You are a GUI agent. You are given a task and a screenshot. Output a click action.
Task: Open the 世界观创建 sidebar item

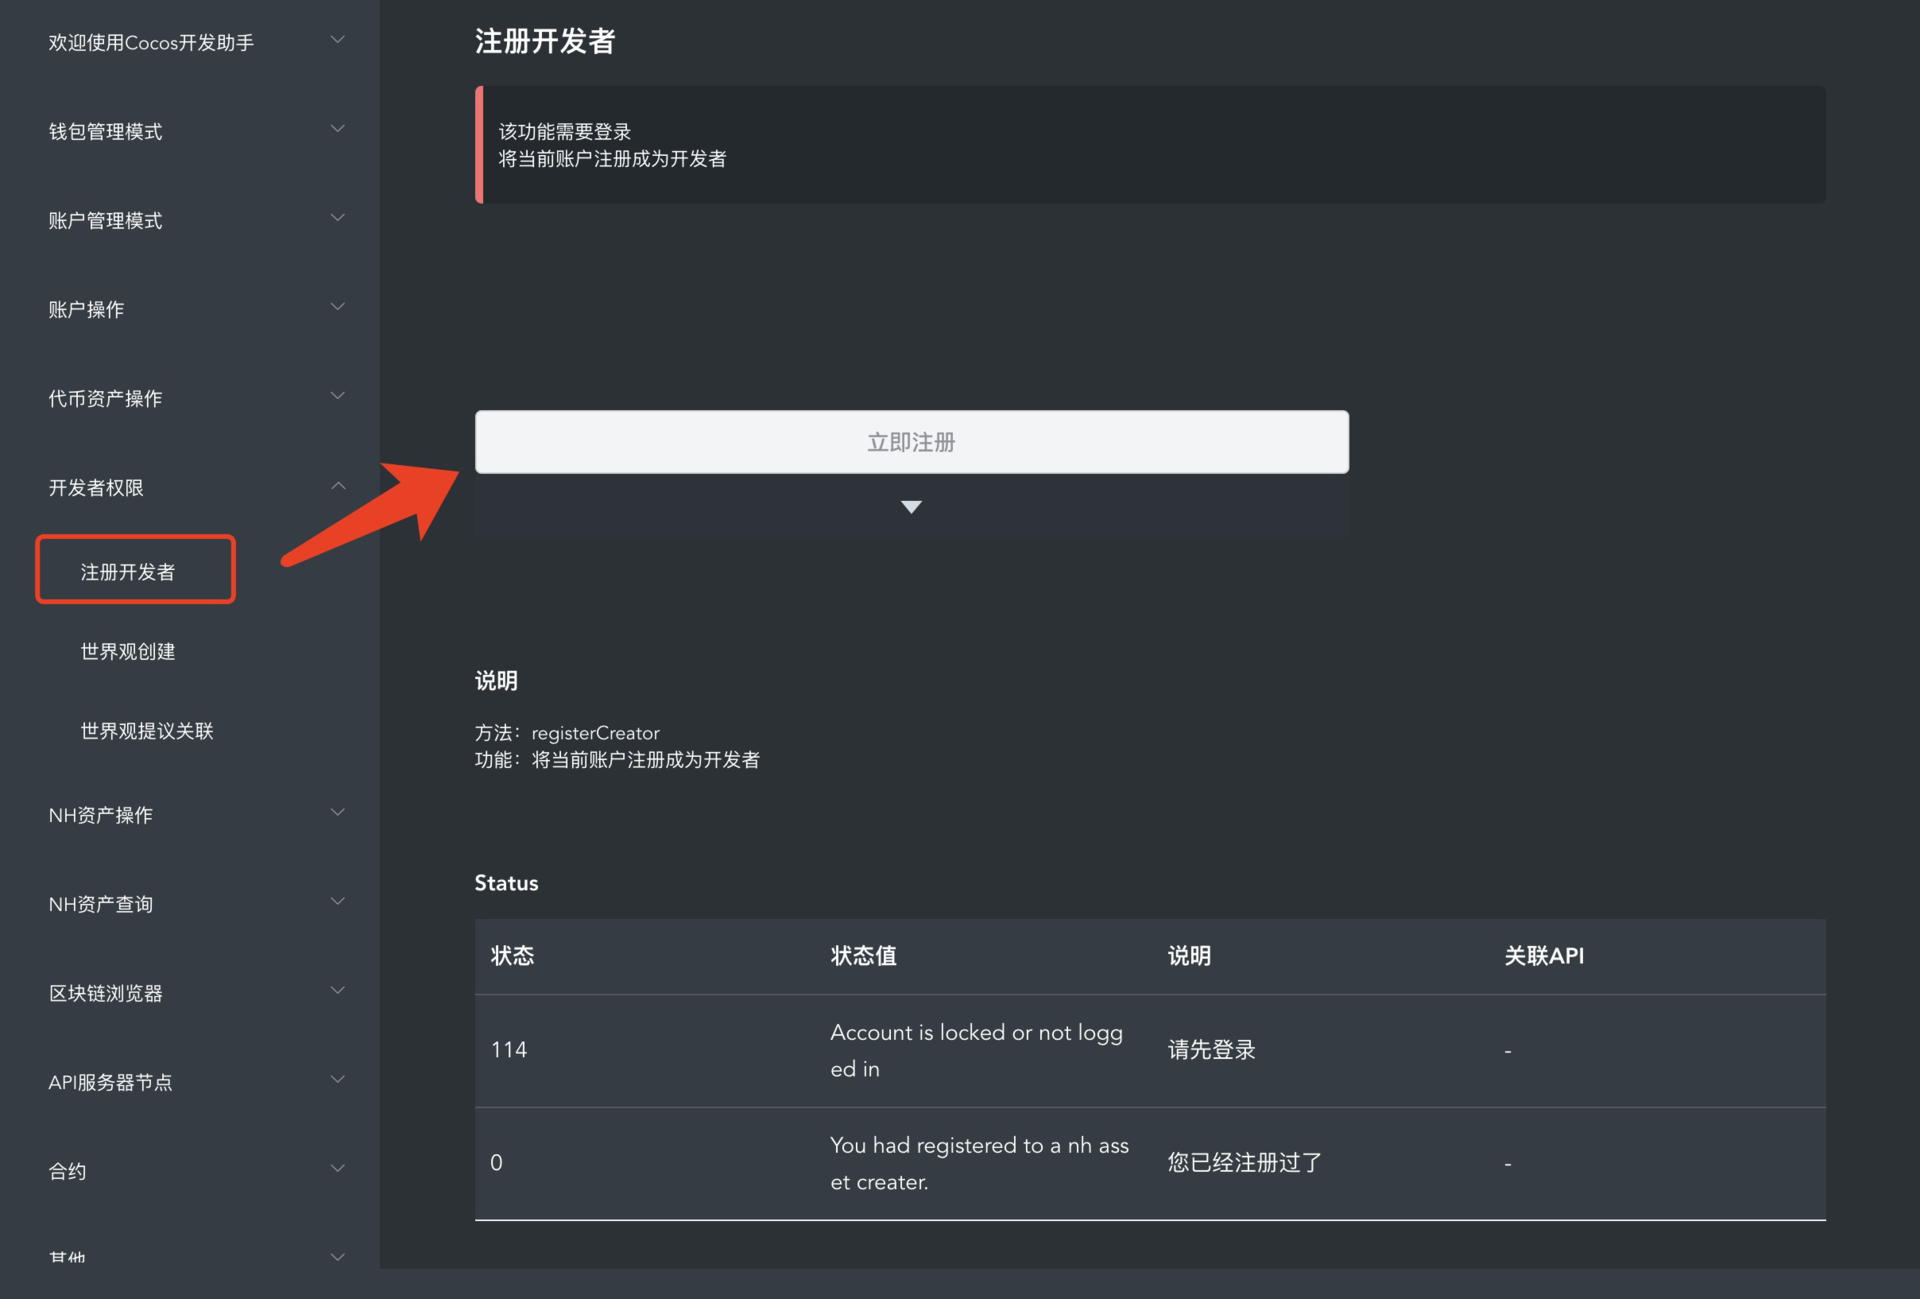pyautogui.click(x=128, y=652)
